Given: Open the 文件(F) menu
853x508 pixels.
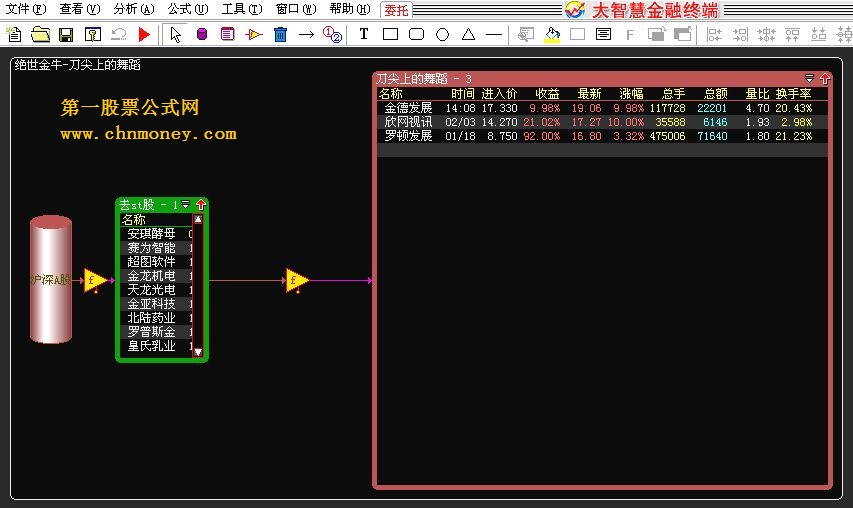Looking at the screenshot, I should 26,9.
